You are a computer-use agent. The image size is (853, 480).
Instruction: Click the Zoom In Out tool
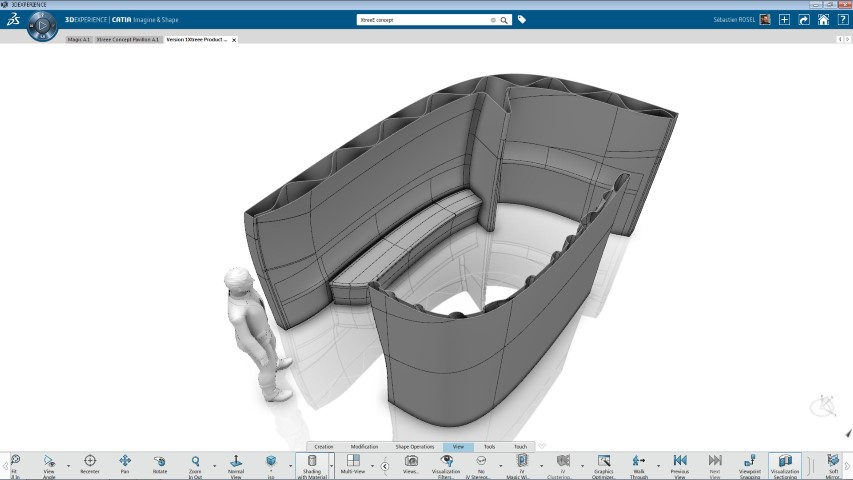pyautogui.click(x=196, y=461)
